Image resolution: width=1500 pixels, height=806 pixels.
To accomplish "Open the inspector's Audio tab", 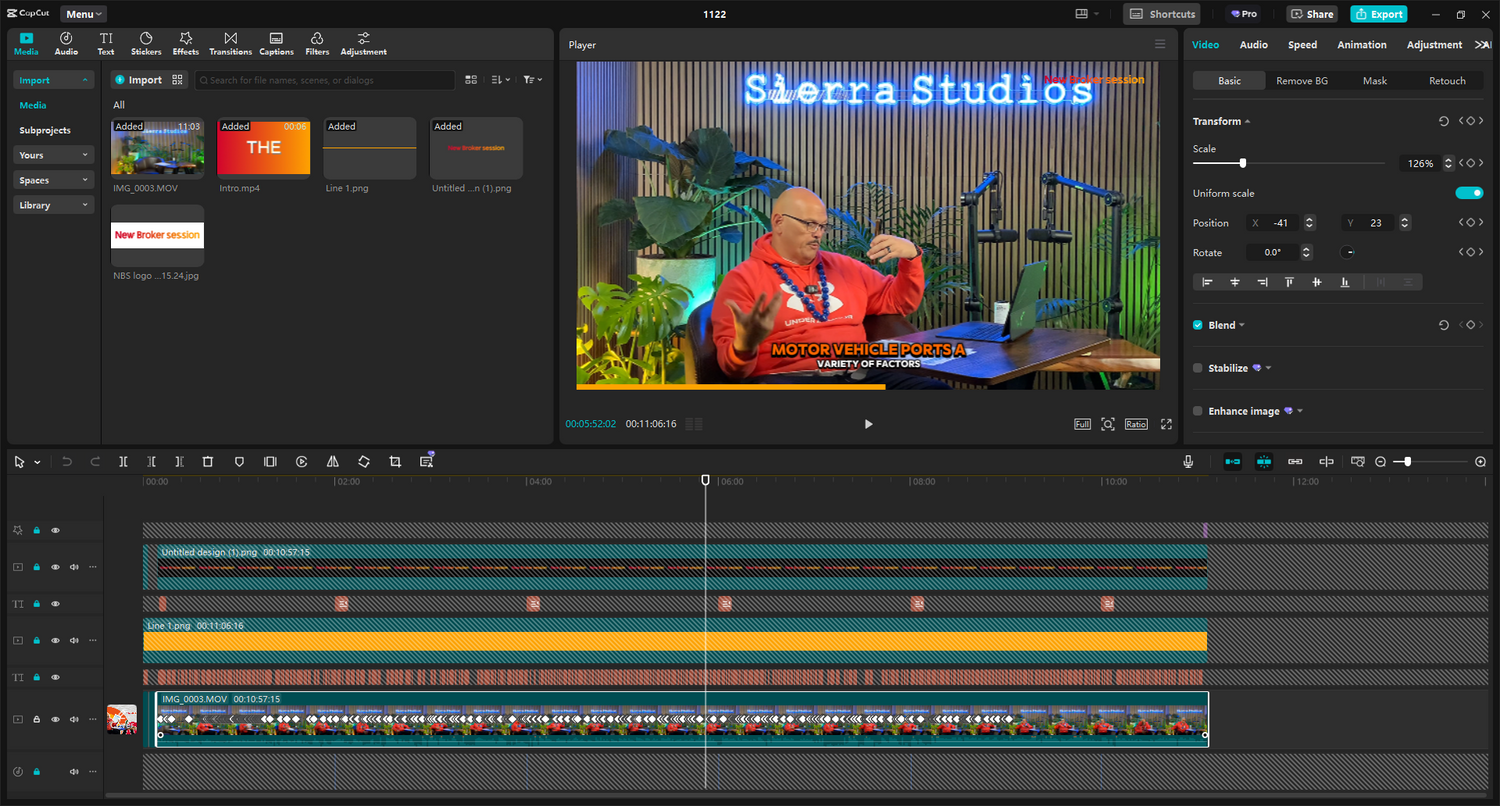I will pos(1254,45).
